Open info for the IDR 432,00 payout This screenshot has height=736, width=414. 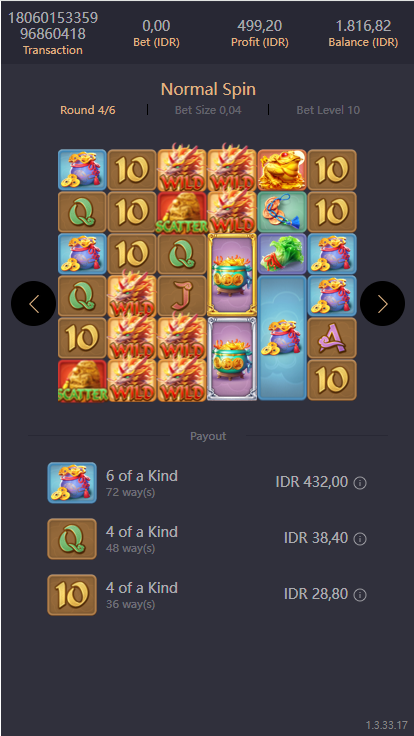click(x=360, y=483)
